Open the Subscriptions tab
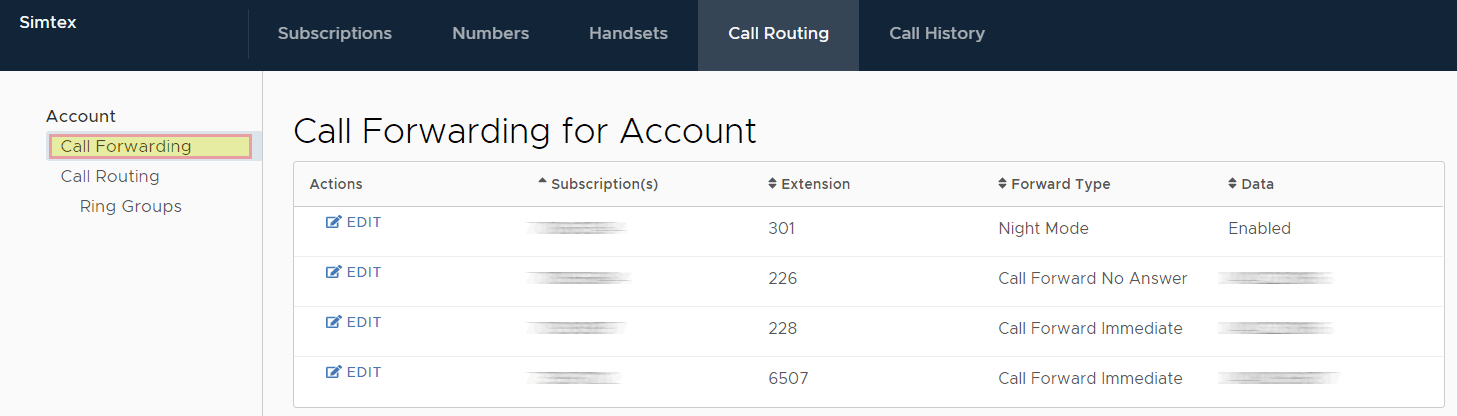The width and height of the screenshot is (1457, 416). point(335,34)
